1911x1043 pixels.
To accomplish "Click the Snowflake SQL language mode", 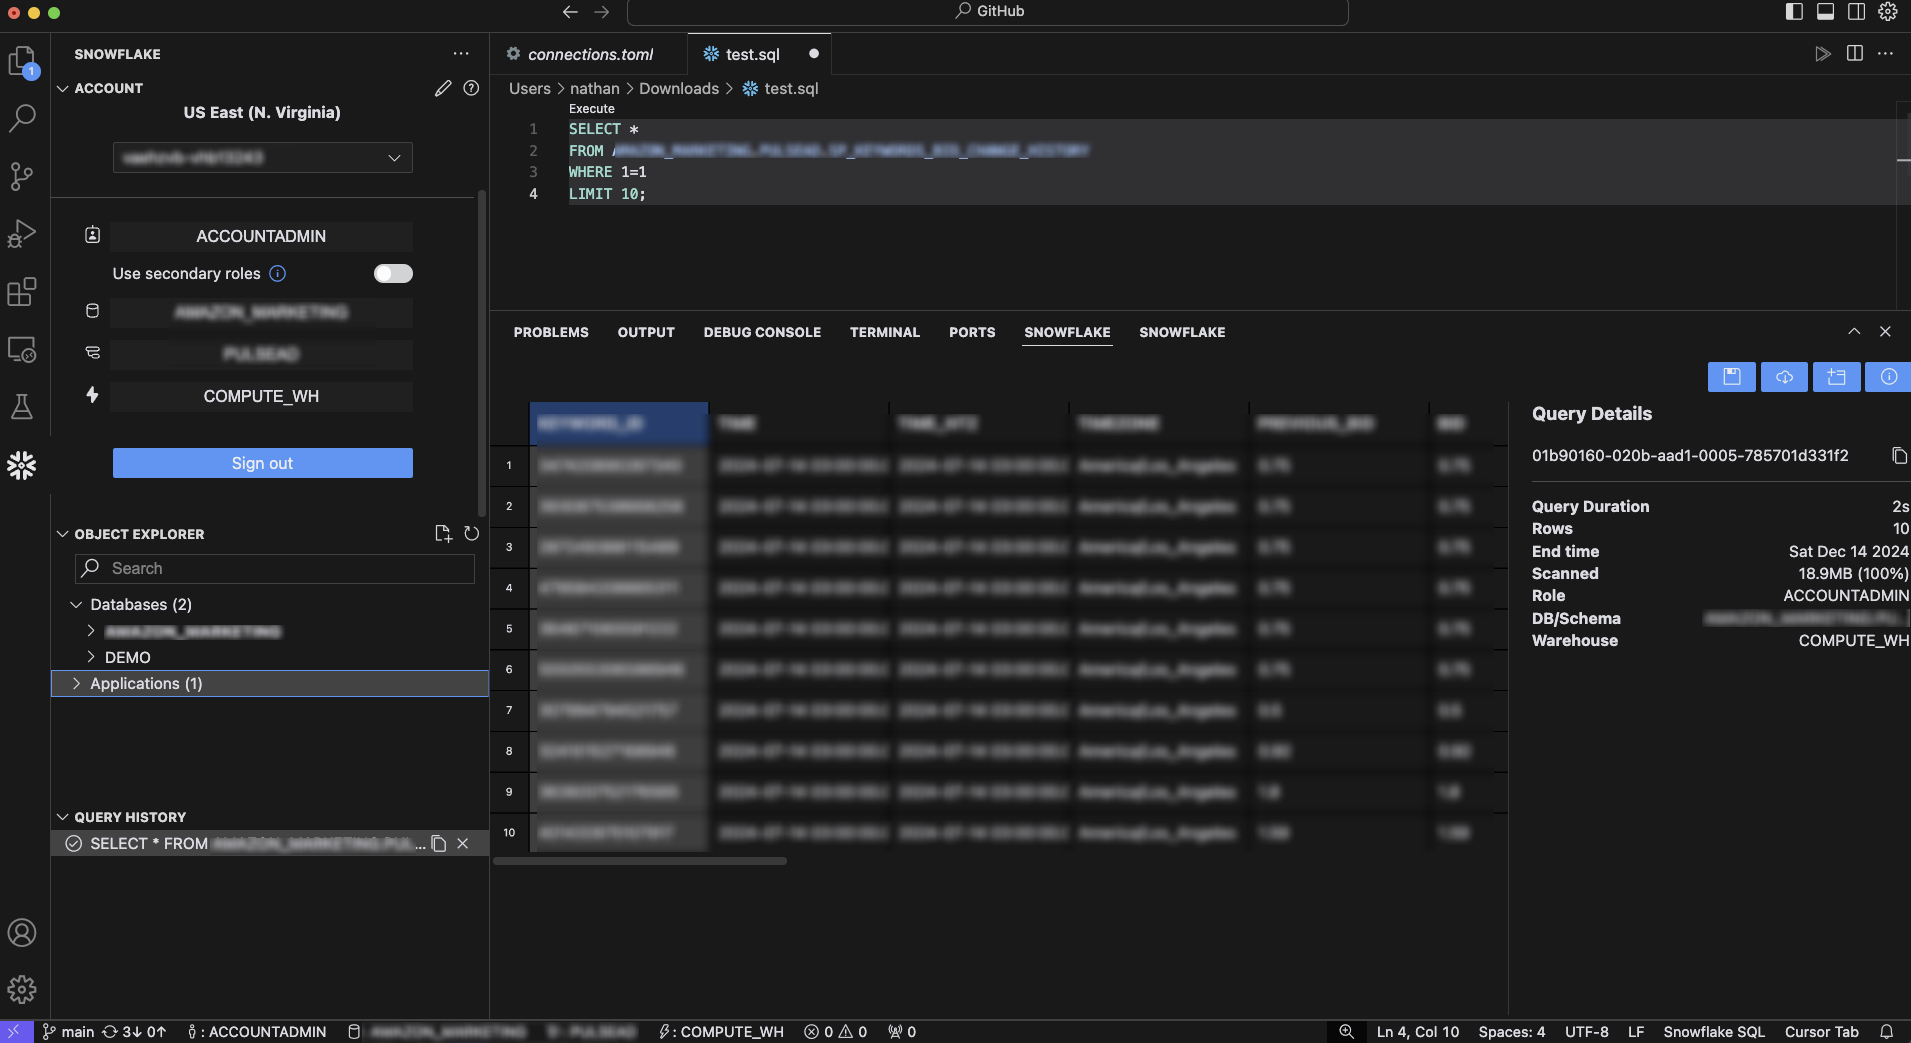I will [1714, 1032].
